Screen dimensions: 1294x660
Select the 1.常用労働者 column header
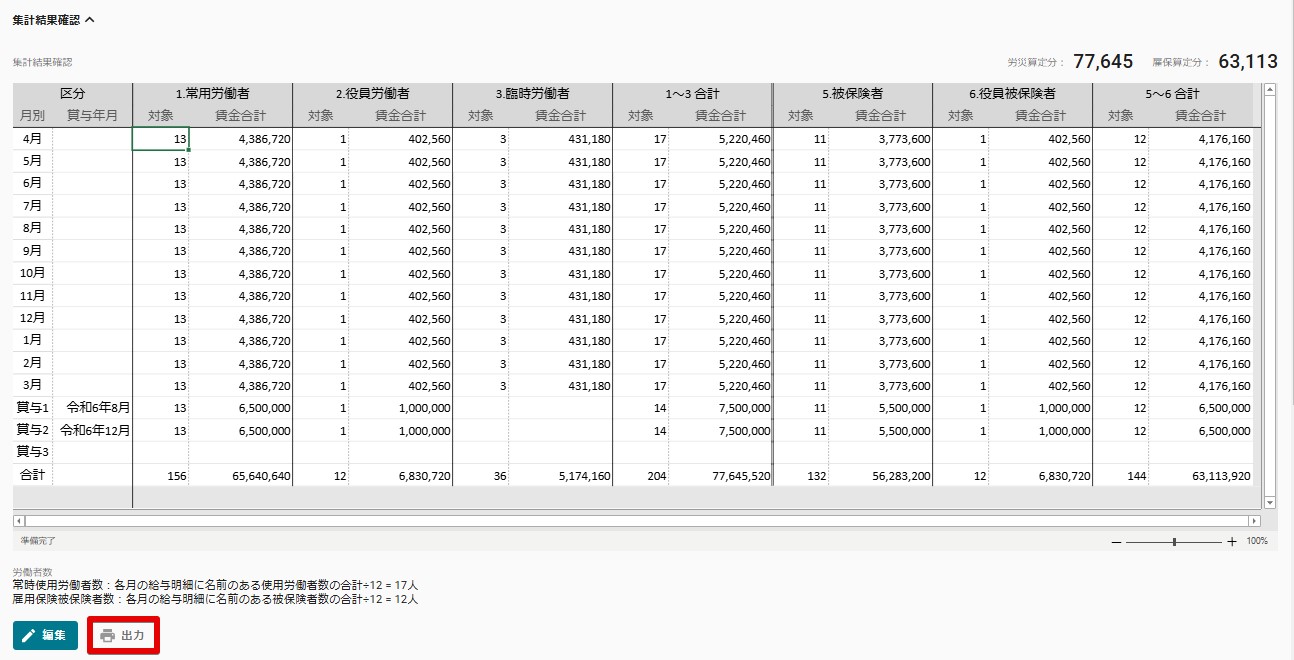click(212, 94)
